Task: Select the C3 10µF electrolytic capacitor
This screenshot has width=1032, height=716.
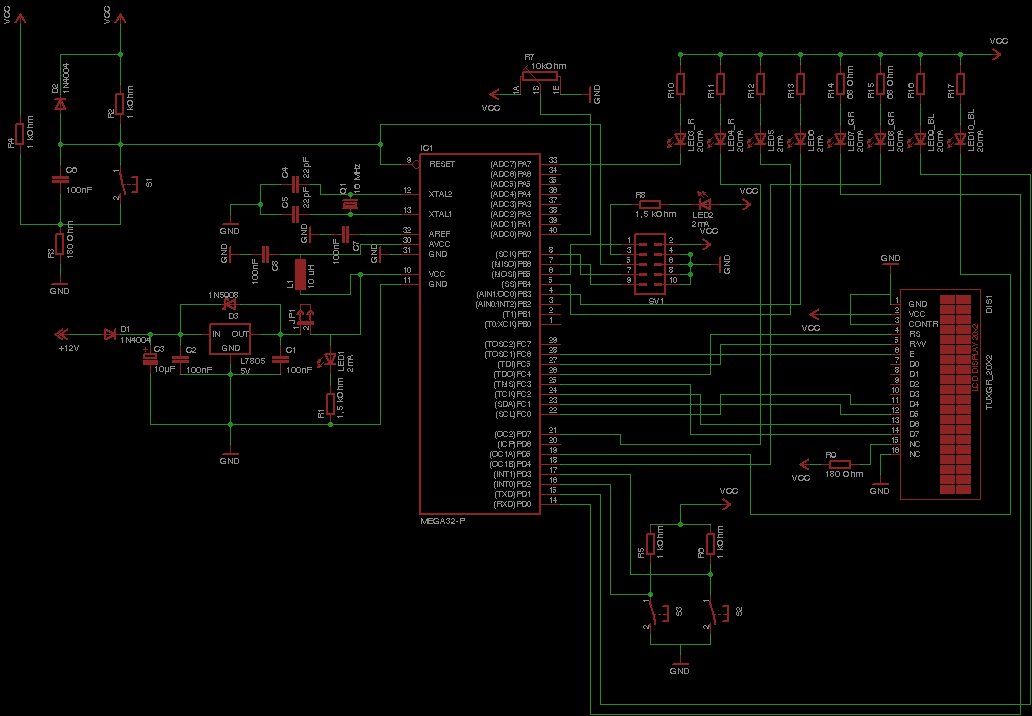Action: pos(151,358)
